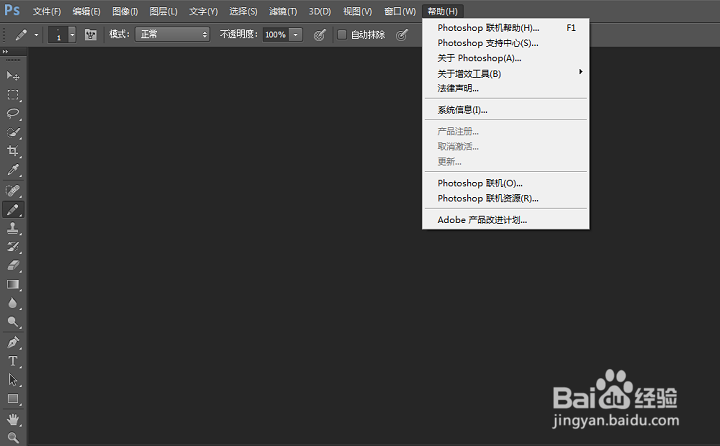Select the Gradient tool

[x=13, y=285]
